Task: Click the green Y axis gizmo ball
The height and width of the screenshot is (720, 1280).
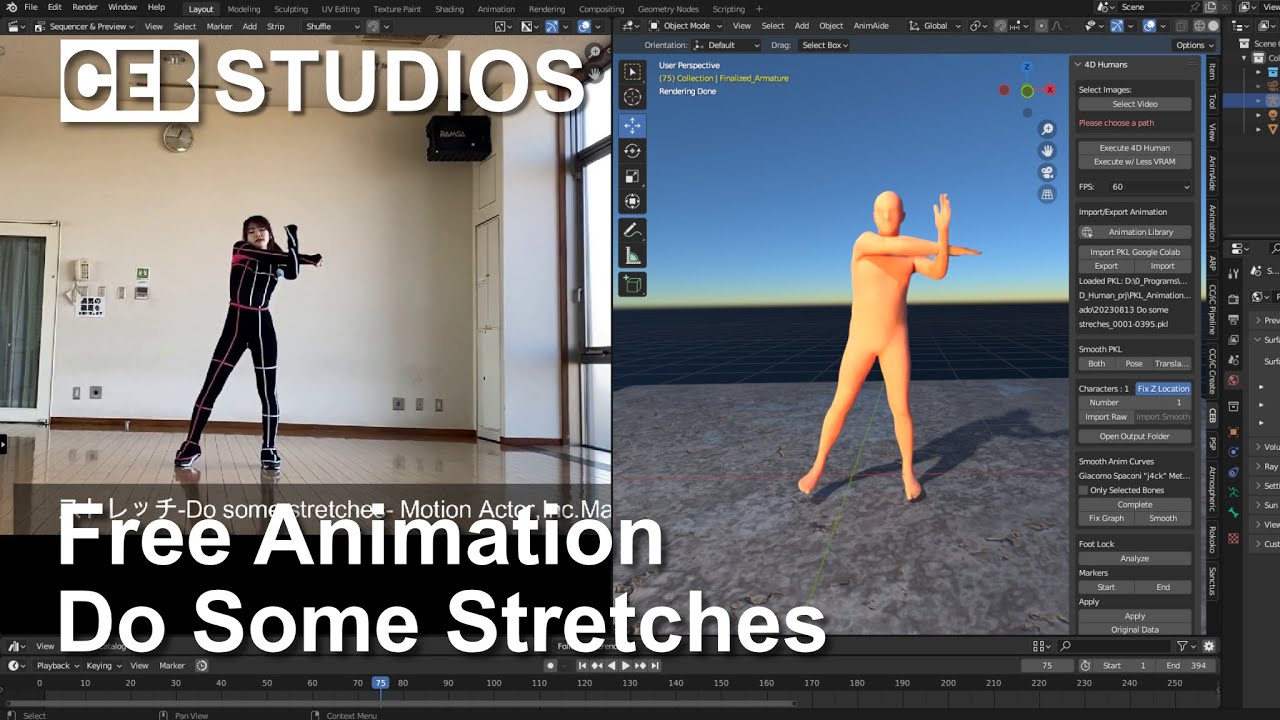Action: coord(1027,91)
